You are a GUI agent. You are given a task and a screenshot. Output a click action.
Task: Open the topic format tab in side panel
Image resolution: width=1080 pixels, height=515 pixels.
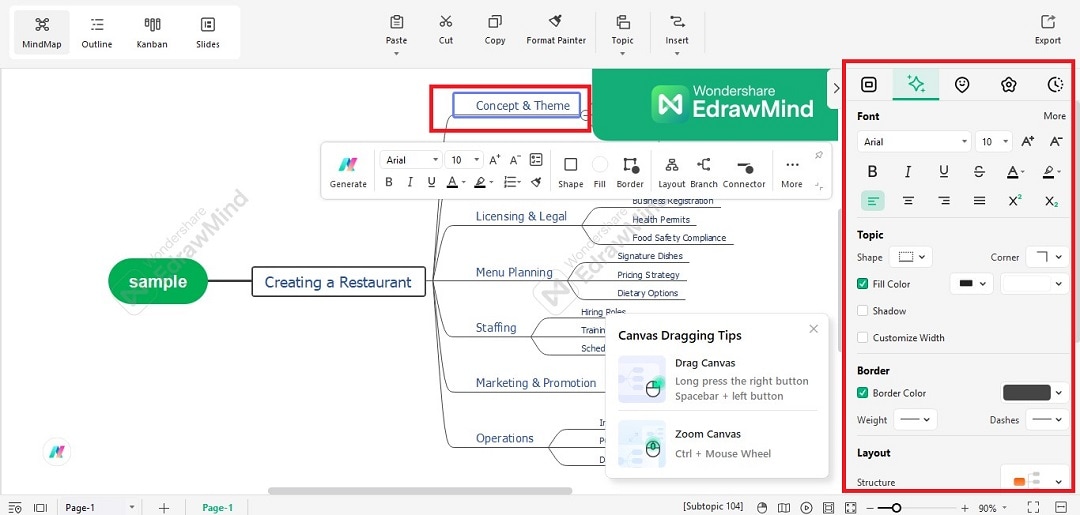[869, 85]
